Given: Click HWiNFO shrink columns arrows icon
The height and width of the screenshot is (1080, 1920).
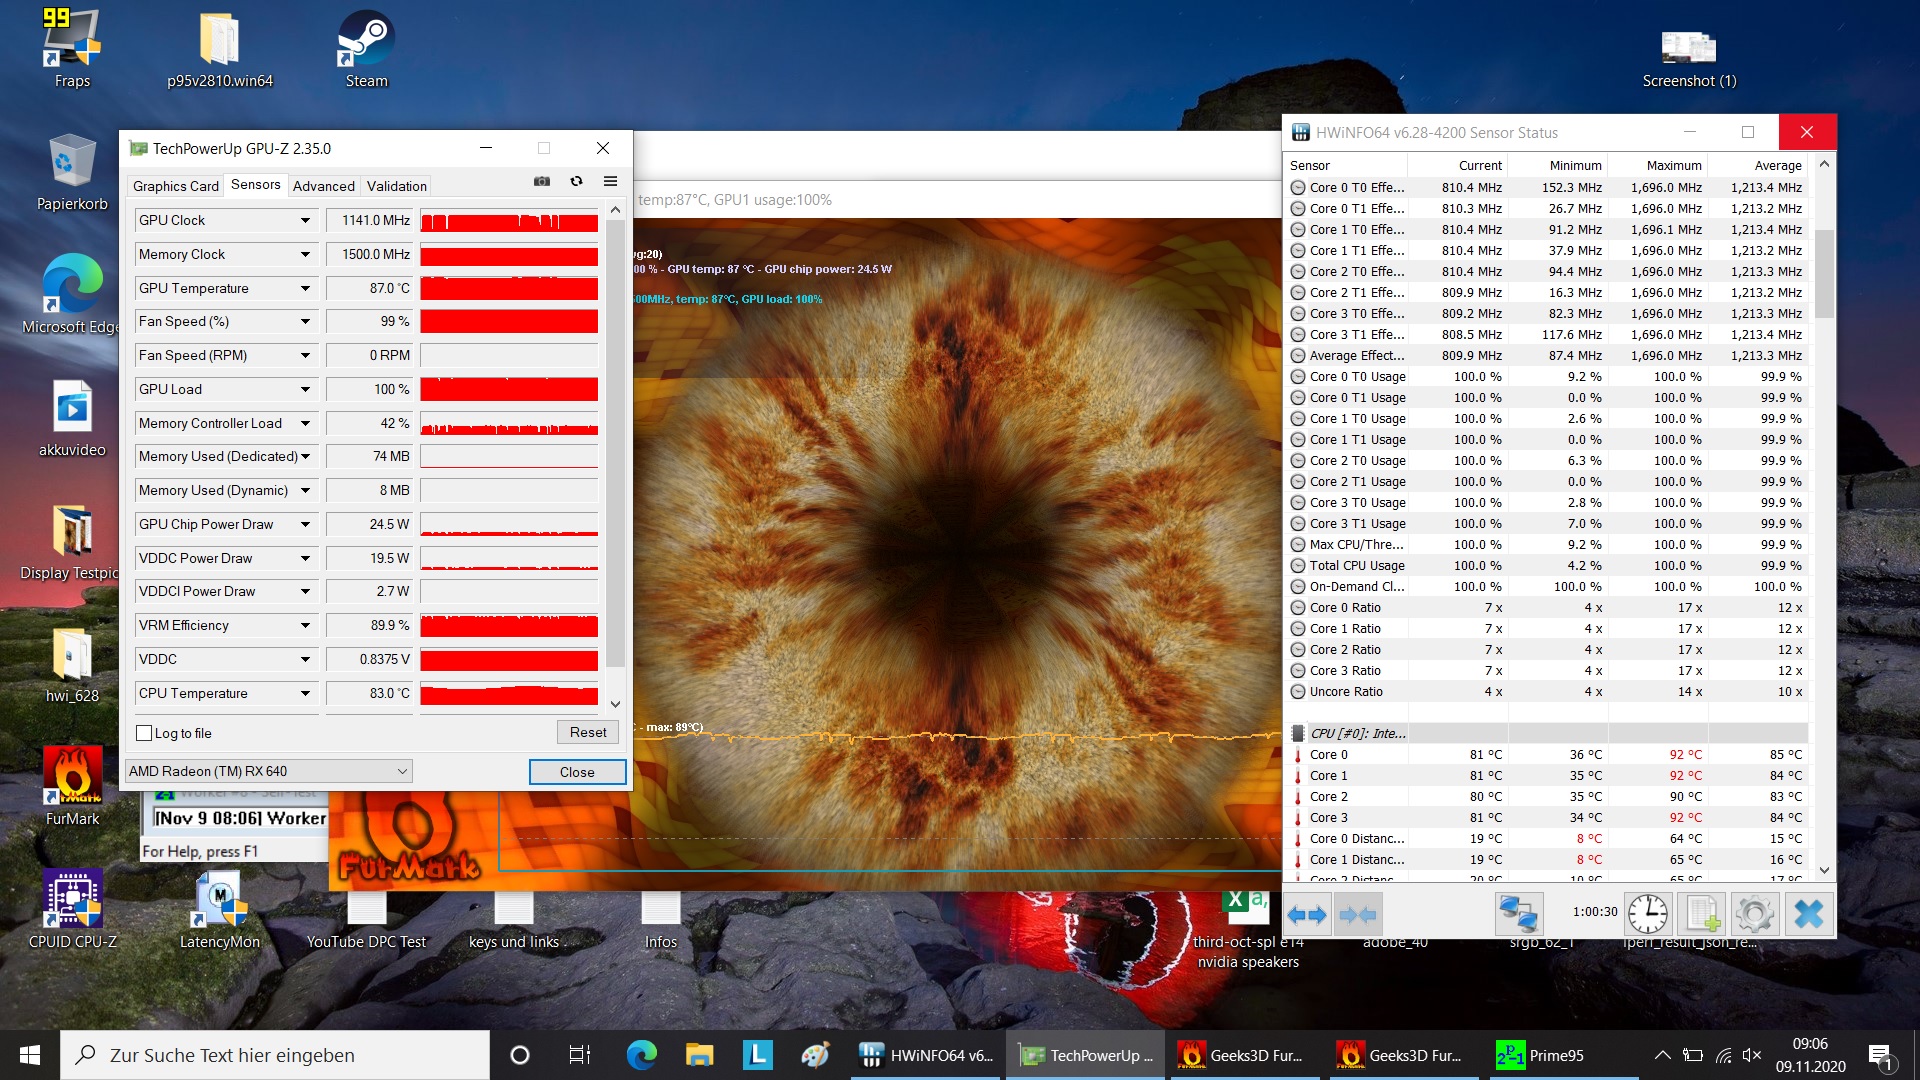Looking at the screenshot, I should [1357, 914].
